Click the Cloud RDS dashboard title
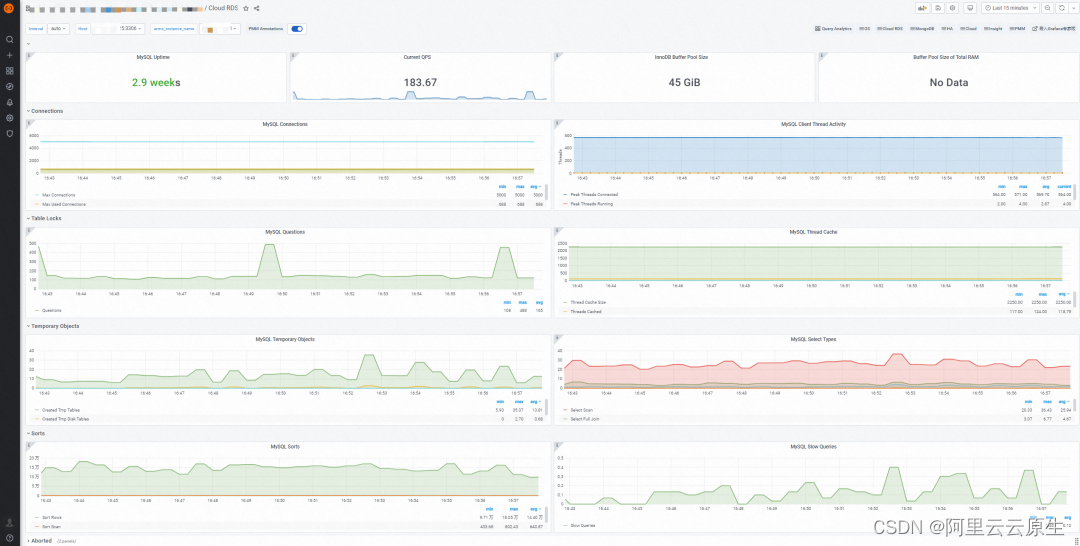Screen dimensions: 1080x546 223,8
